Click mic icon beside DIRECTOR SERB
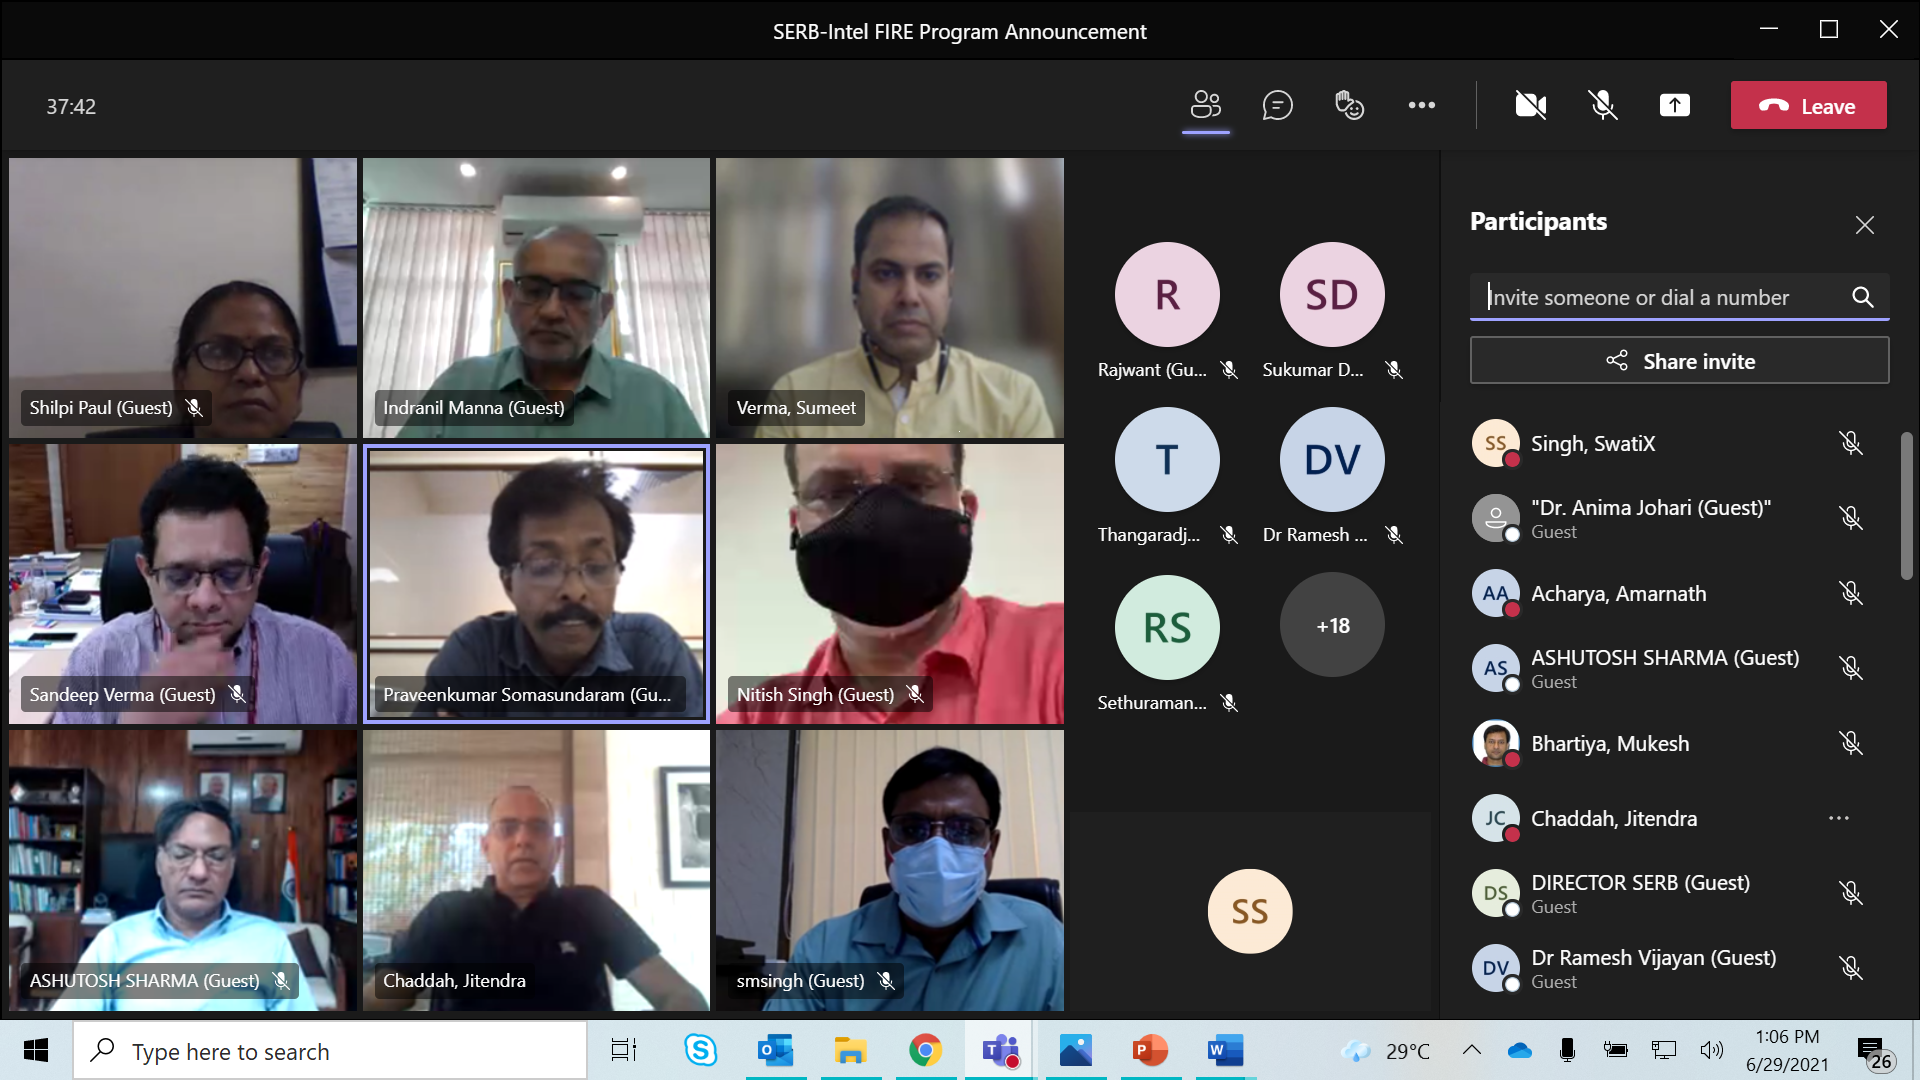Image resolution: width=1920 pixels, height=1080 pixels. 1850,893
